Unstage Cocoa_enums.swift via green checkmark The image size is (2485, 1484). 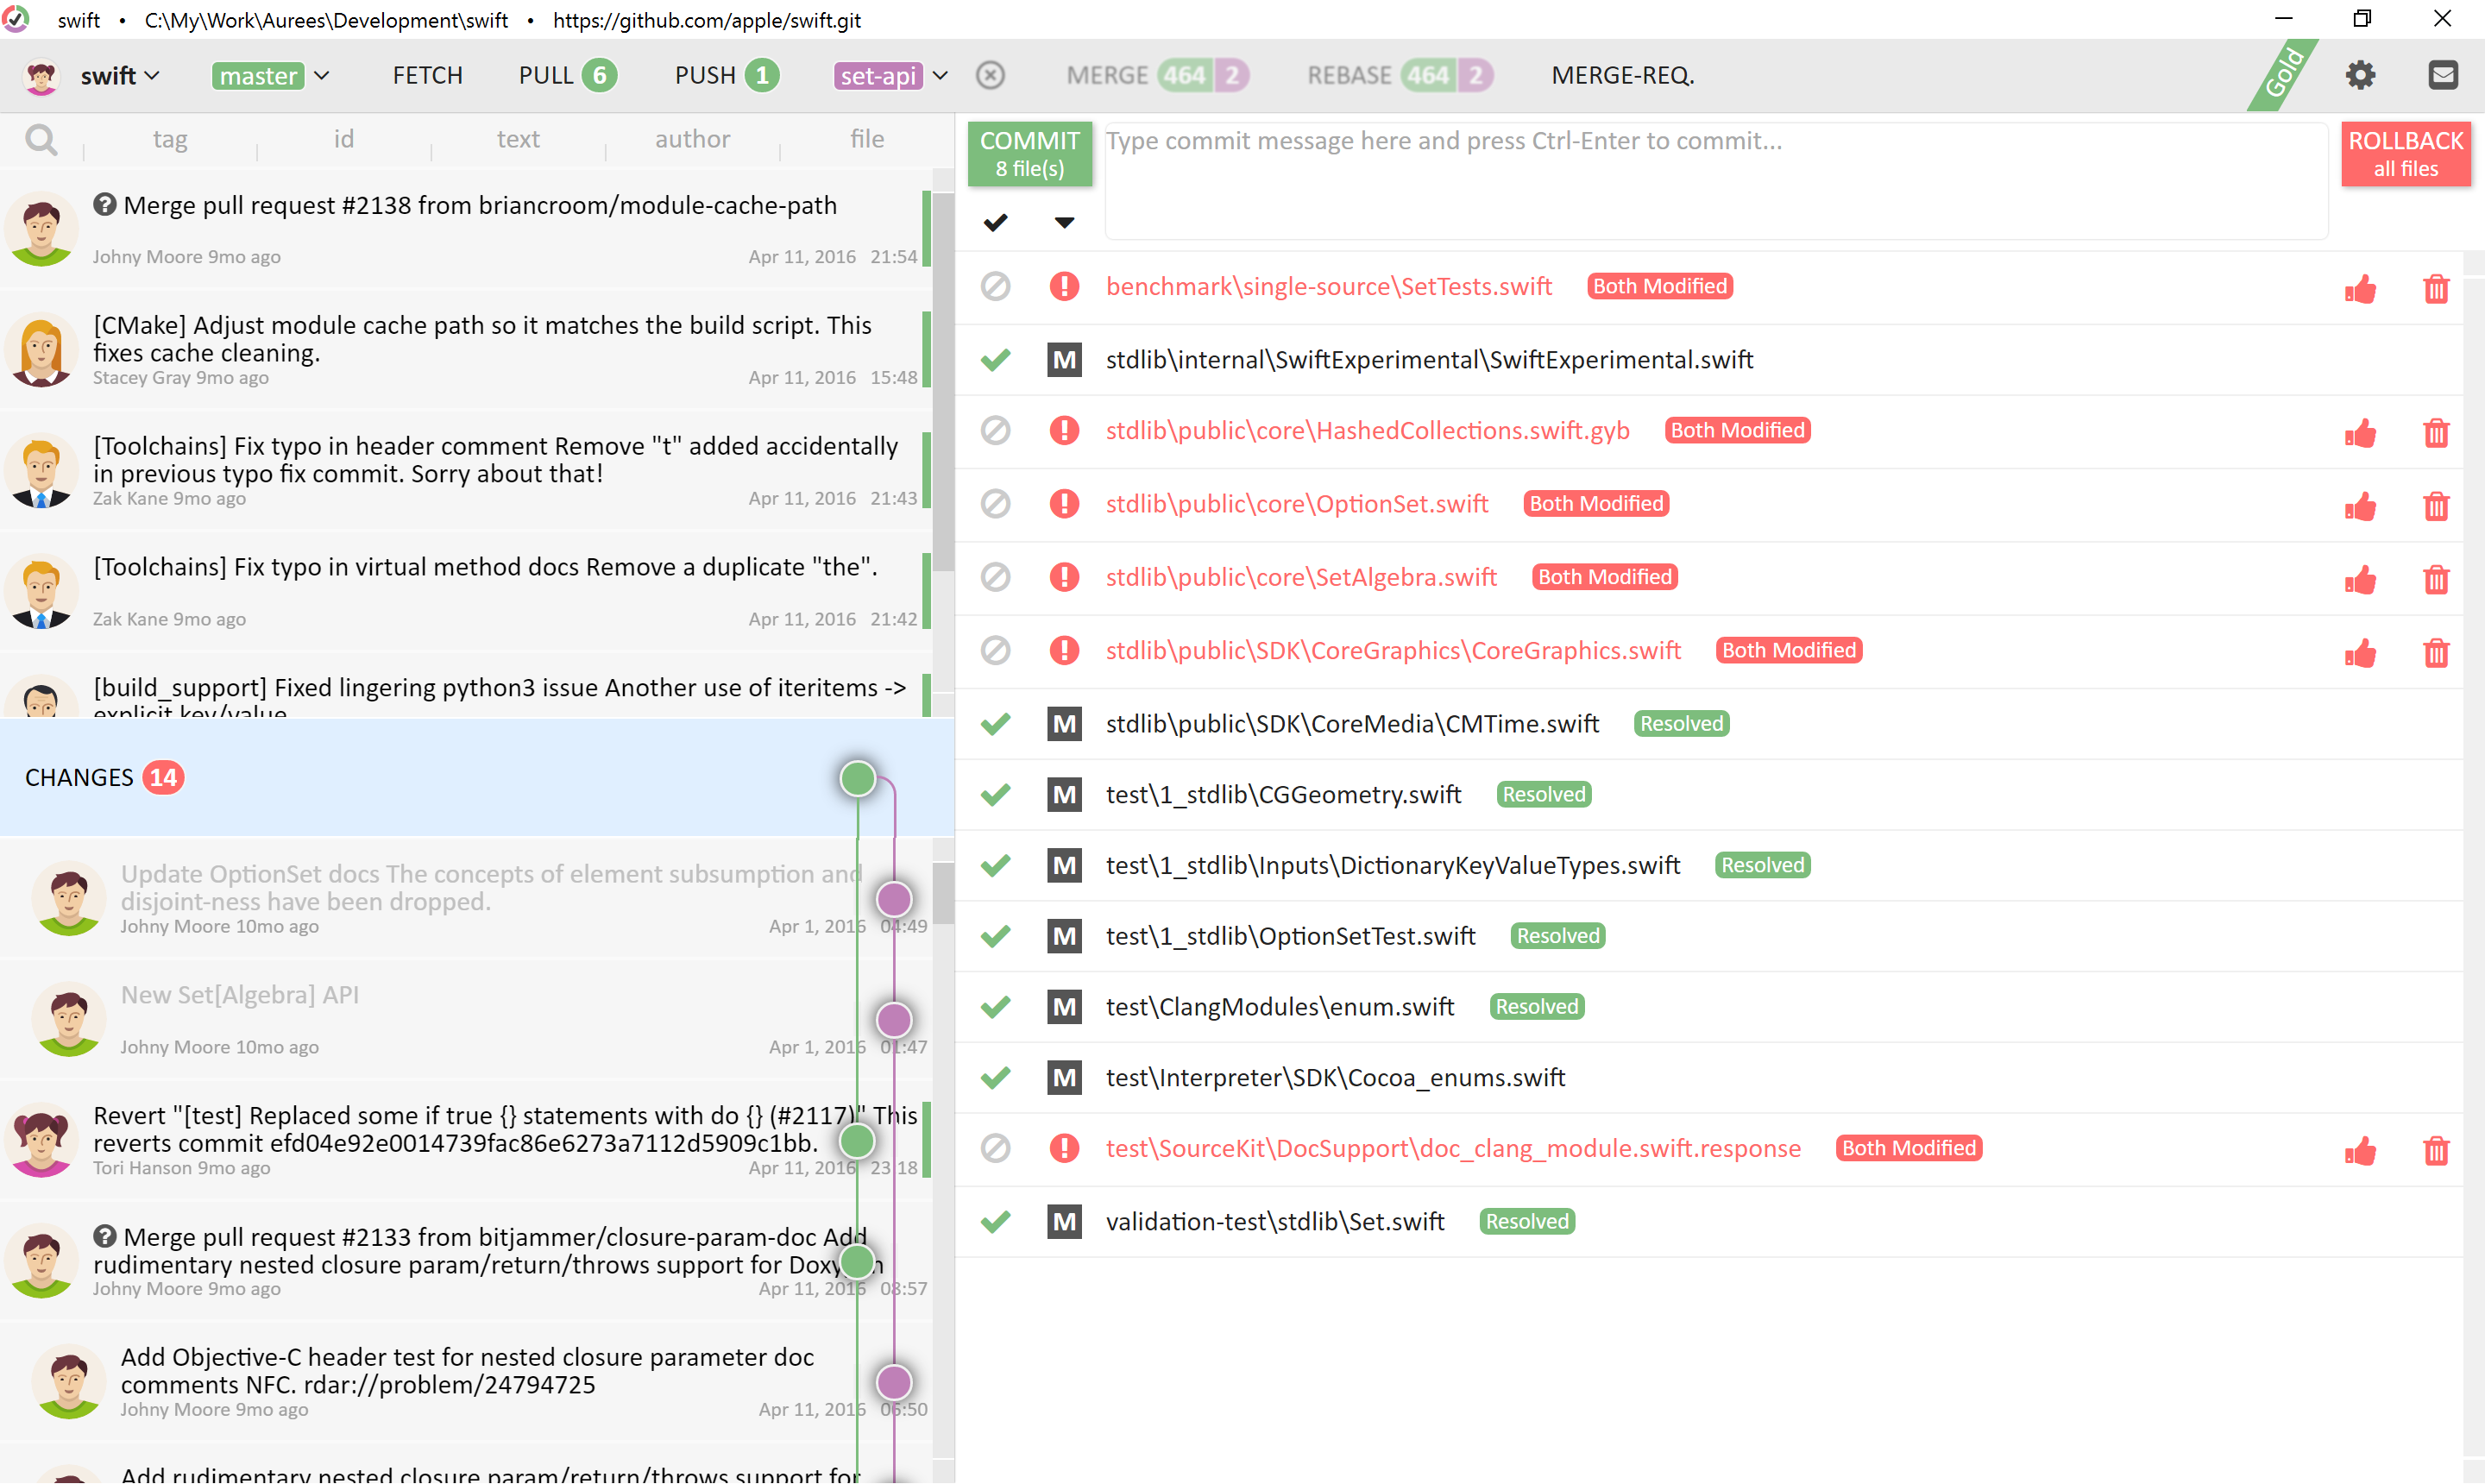tap(995, 1077)
